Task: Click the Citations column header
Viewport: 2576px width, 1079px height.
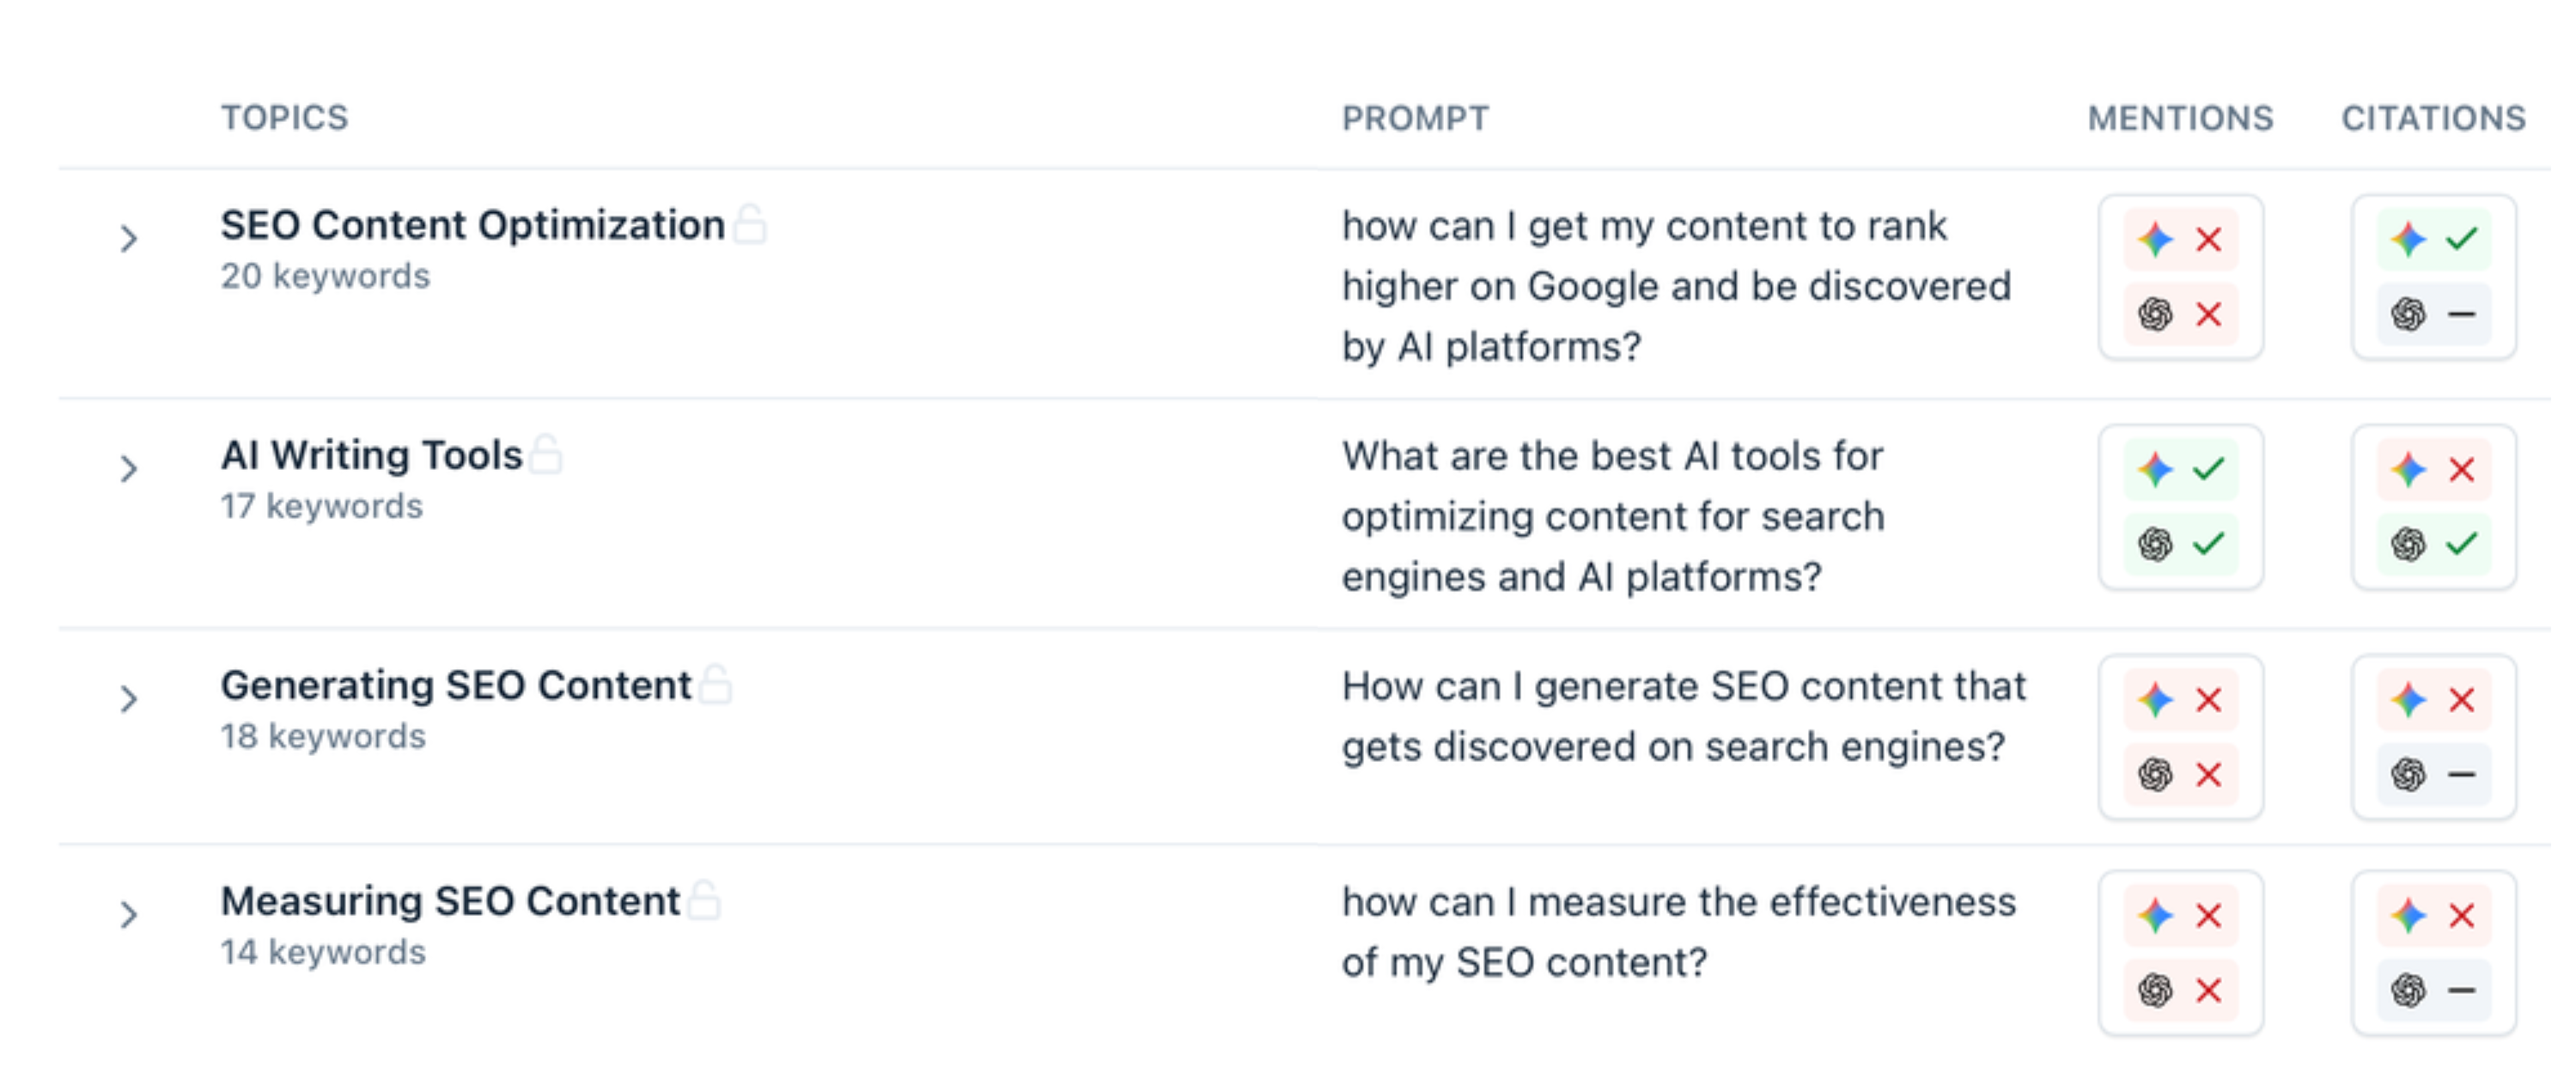Action: (2433, 118)
